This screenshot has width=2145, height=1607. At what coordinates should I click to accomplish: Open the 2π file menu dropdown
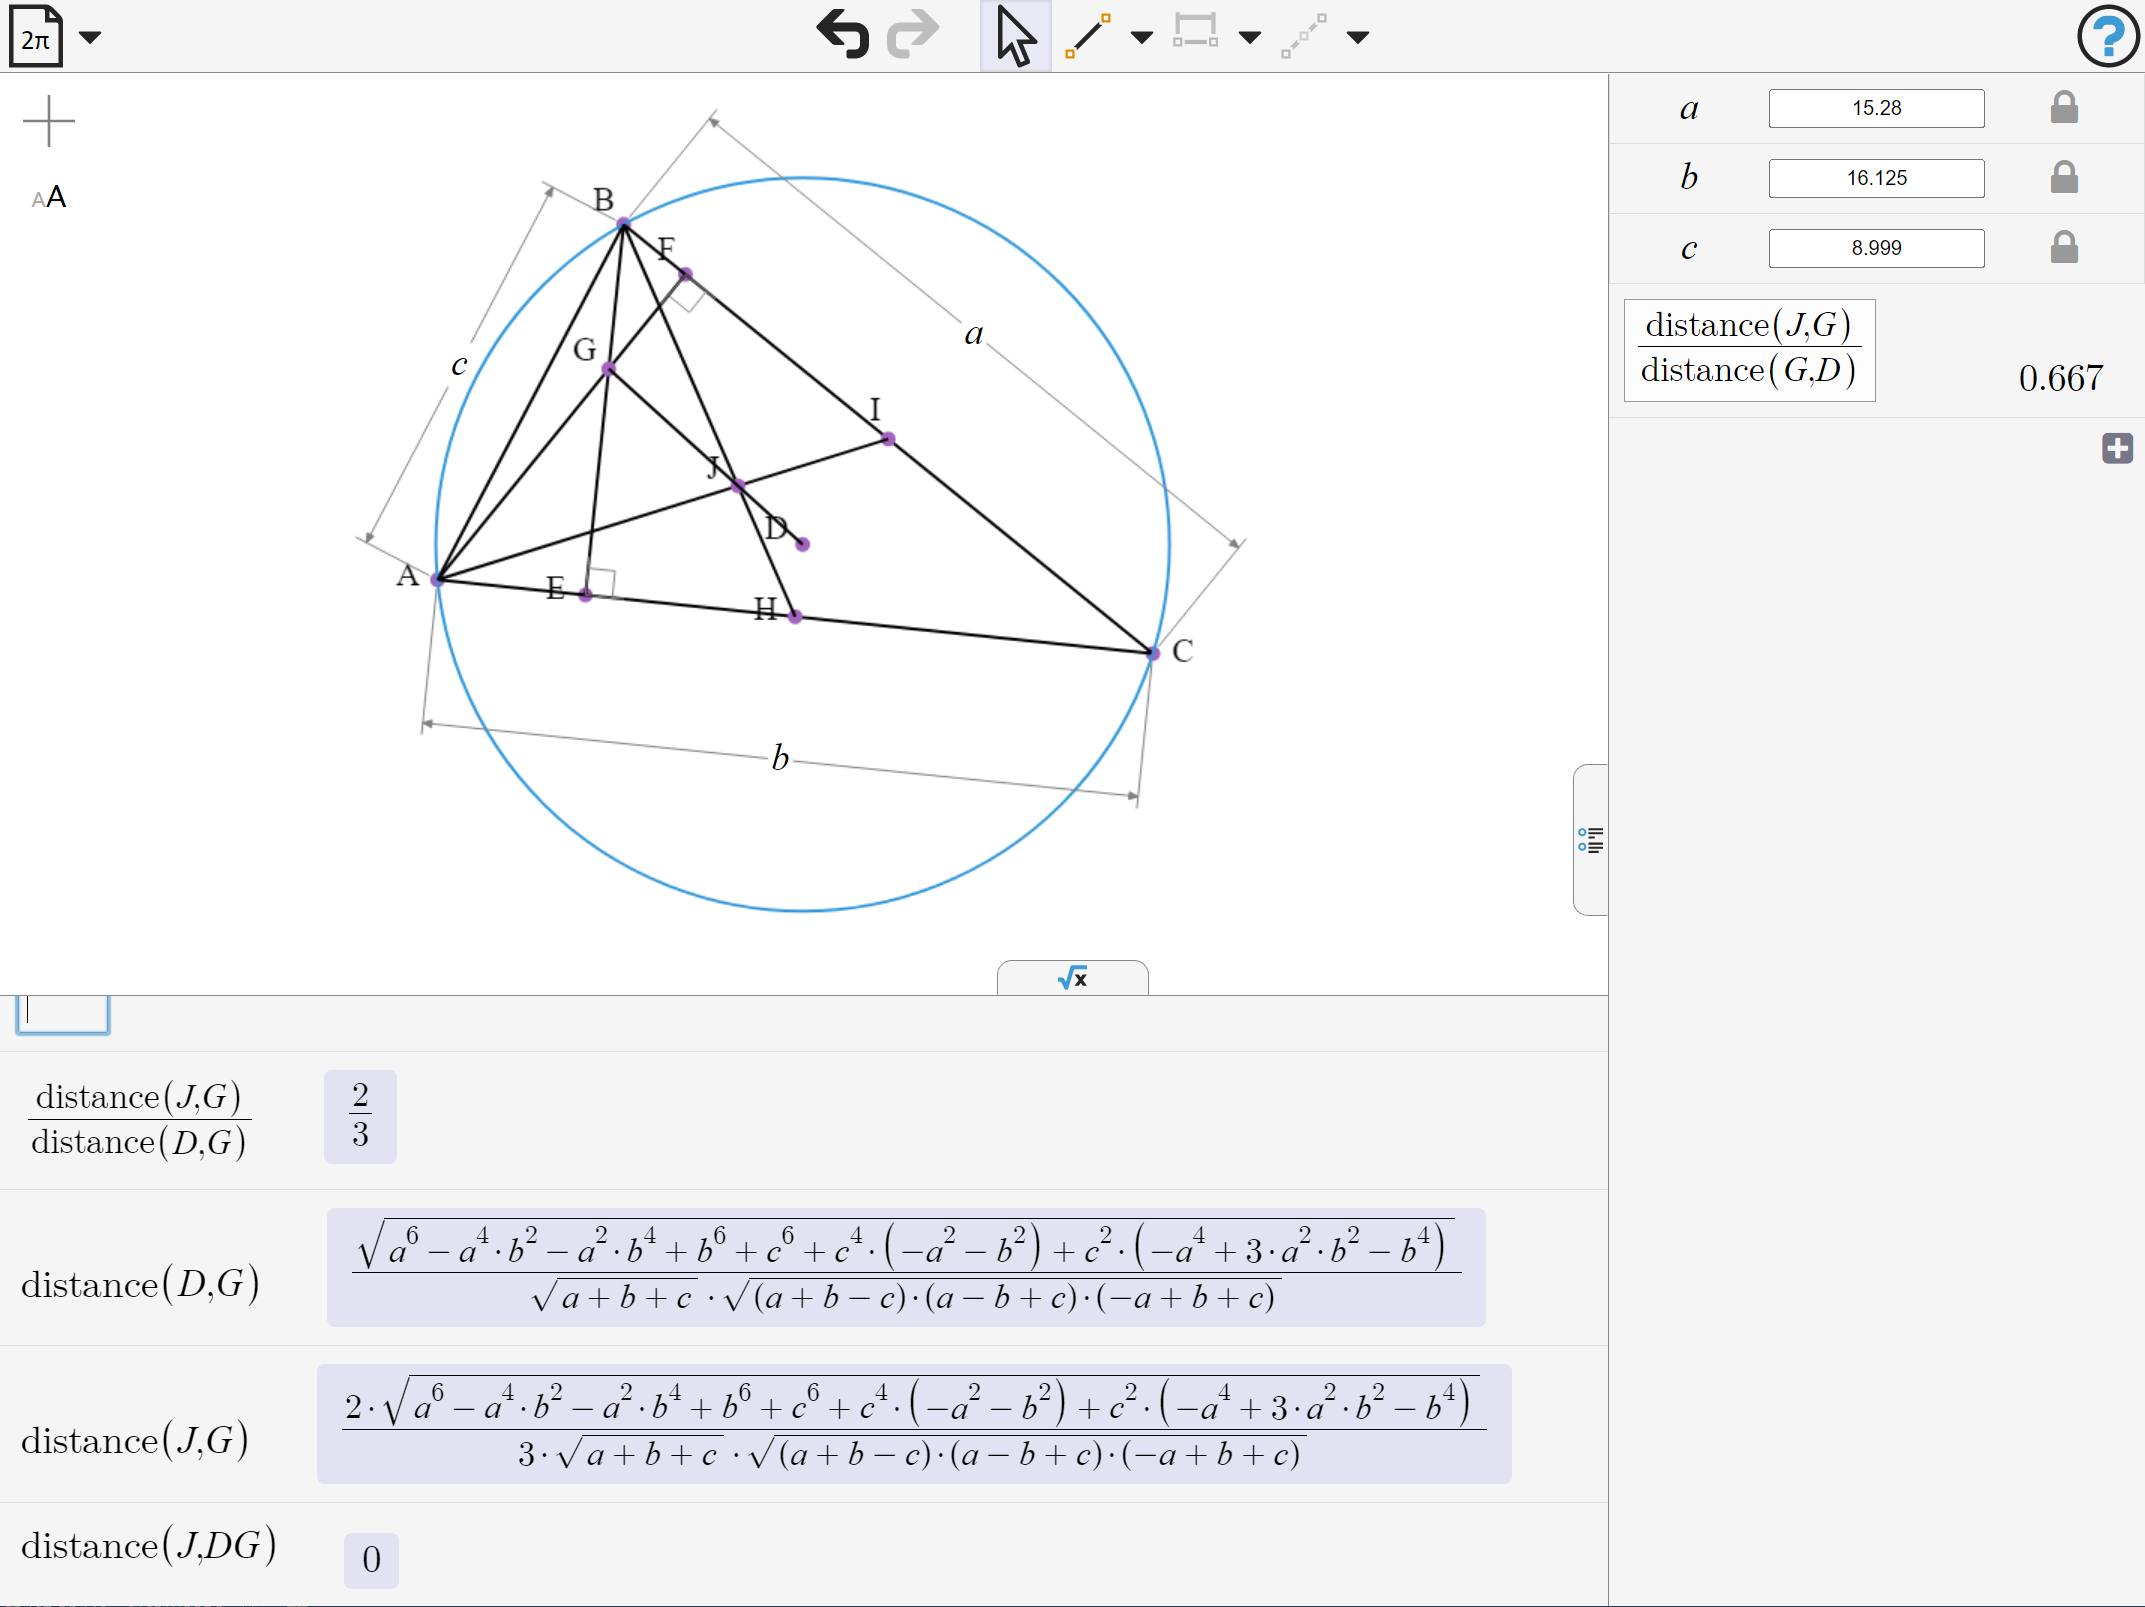(90, 38)
